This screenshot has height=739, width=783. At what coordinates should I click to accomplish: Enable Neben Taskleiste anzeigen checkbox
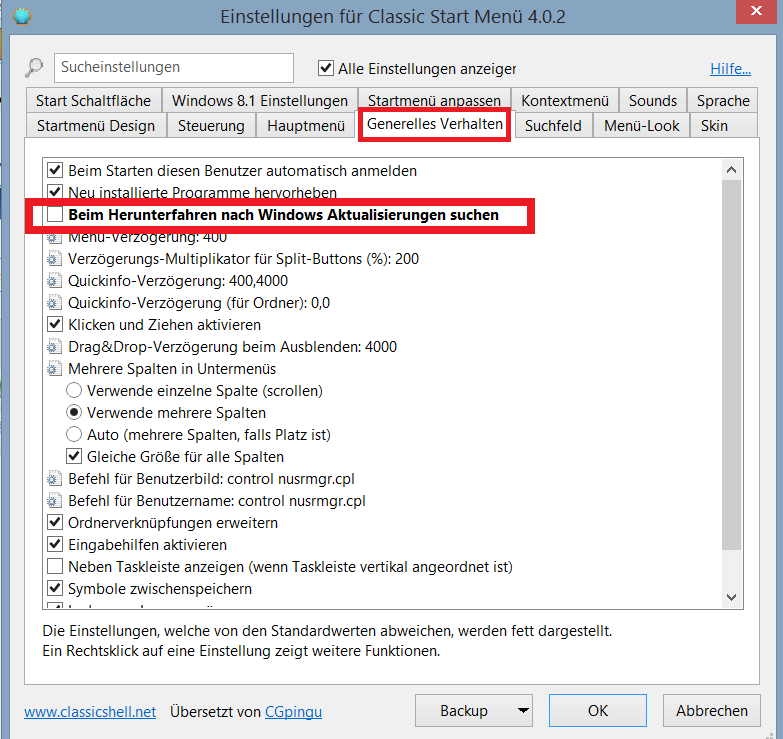click(55, 566)
